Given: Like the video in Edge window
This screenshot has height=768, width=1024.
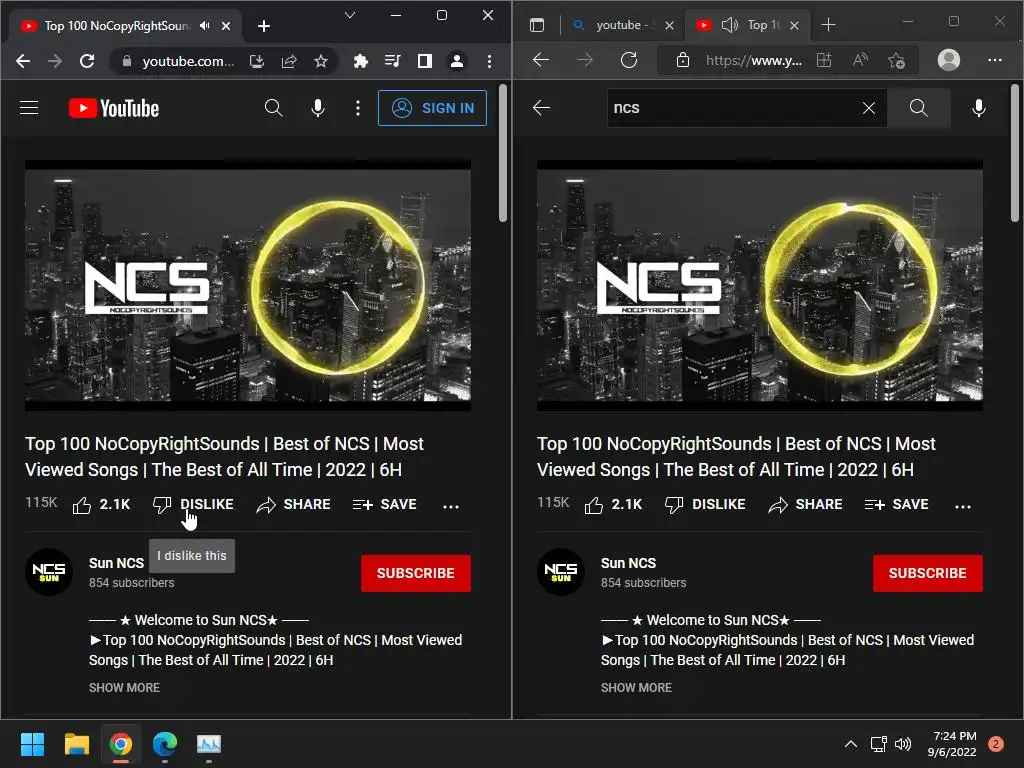Looking at the screenshot, I should tap(613, 504).
